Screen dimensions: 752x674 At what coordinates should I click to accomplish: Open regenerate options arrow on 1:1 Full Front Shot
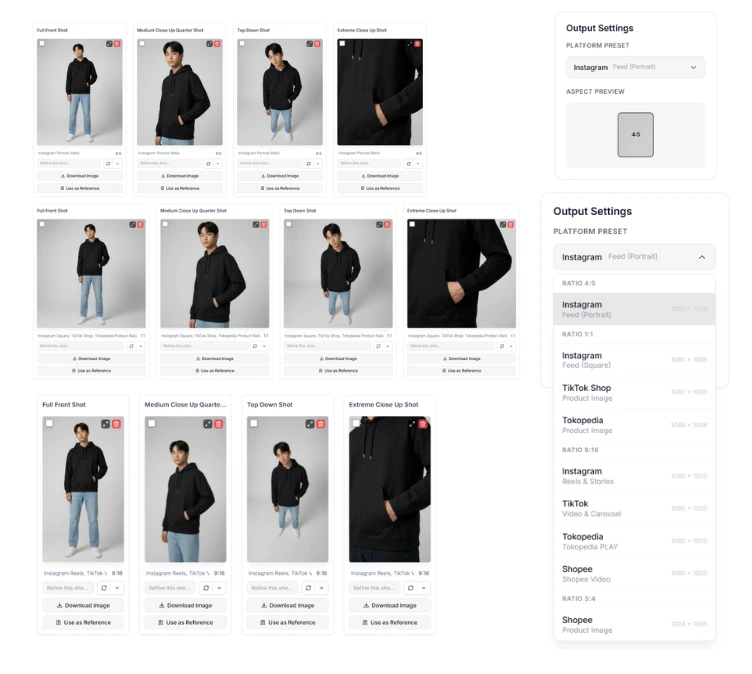[x=141, y=346]
